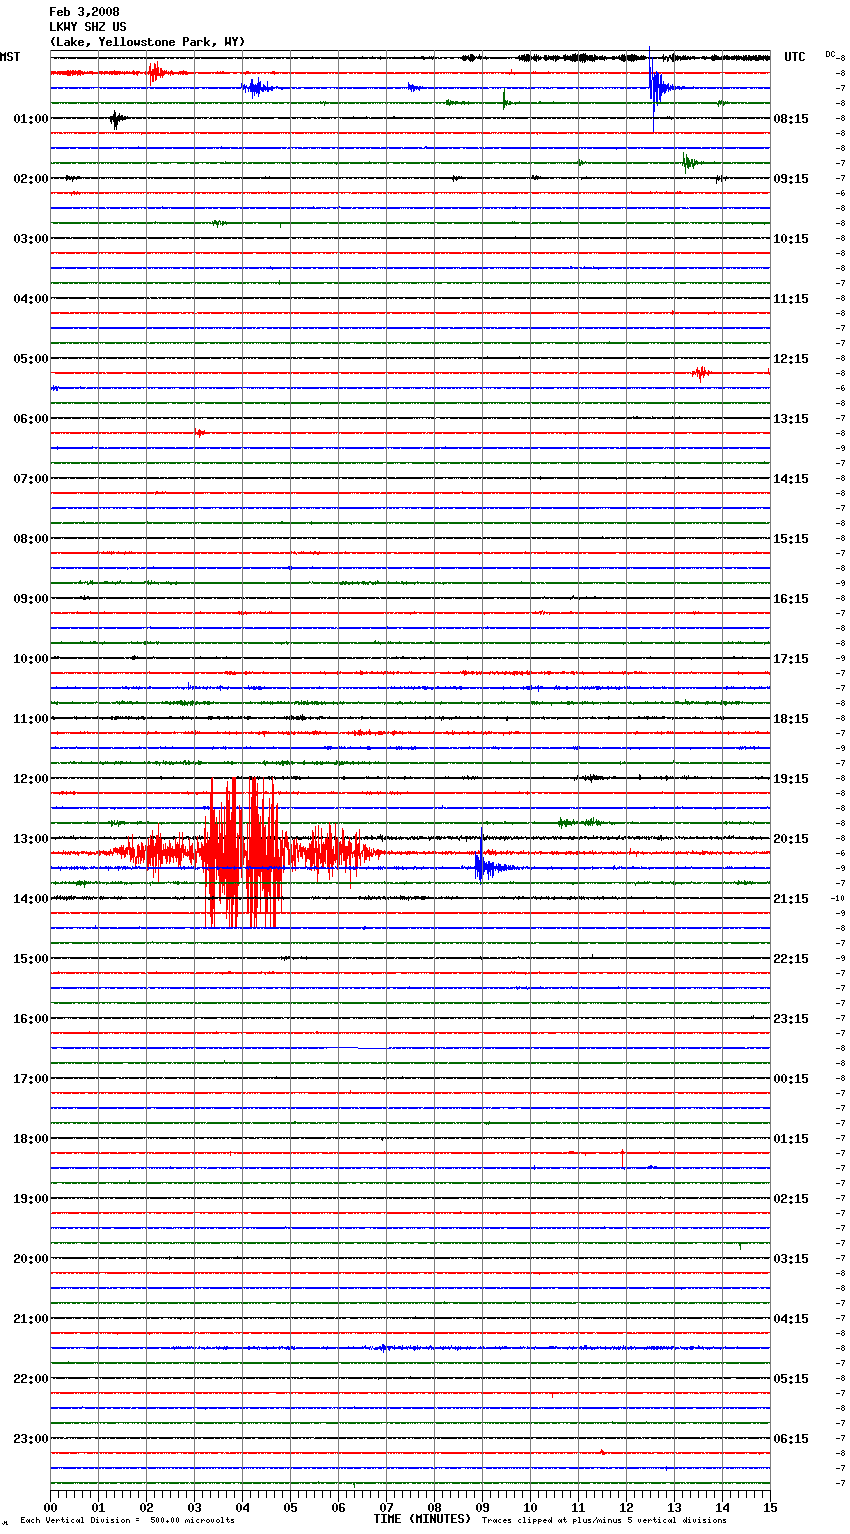Click the '16:15' UTC time label

point(791,599)
